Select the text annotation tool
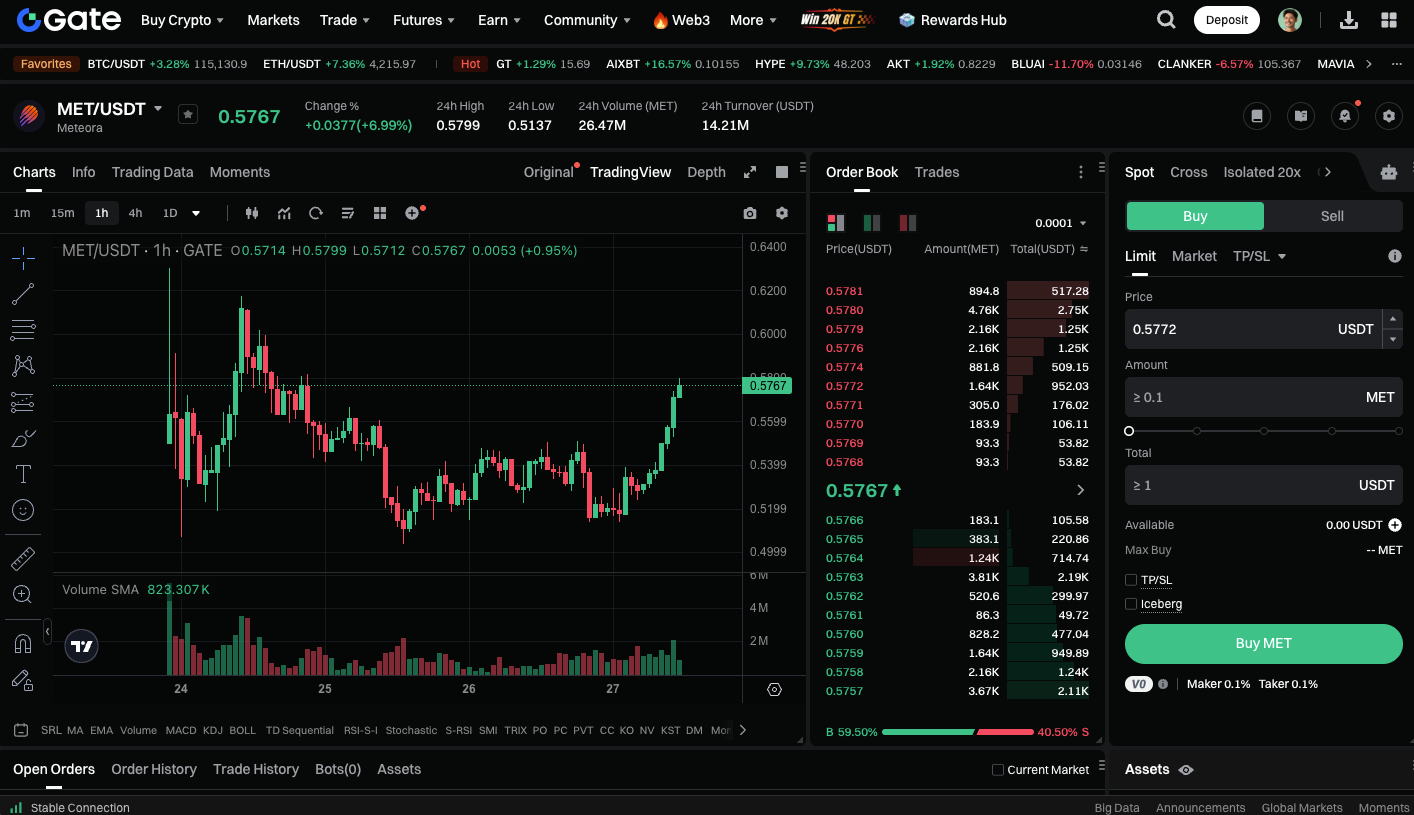This screenshot has height=815, width=1414. [23, 473]
